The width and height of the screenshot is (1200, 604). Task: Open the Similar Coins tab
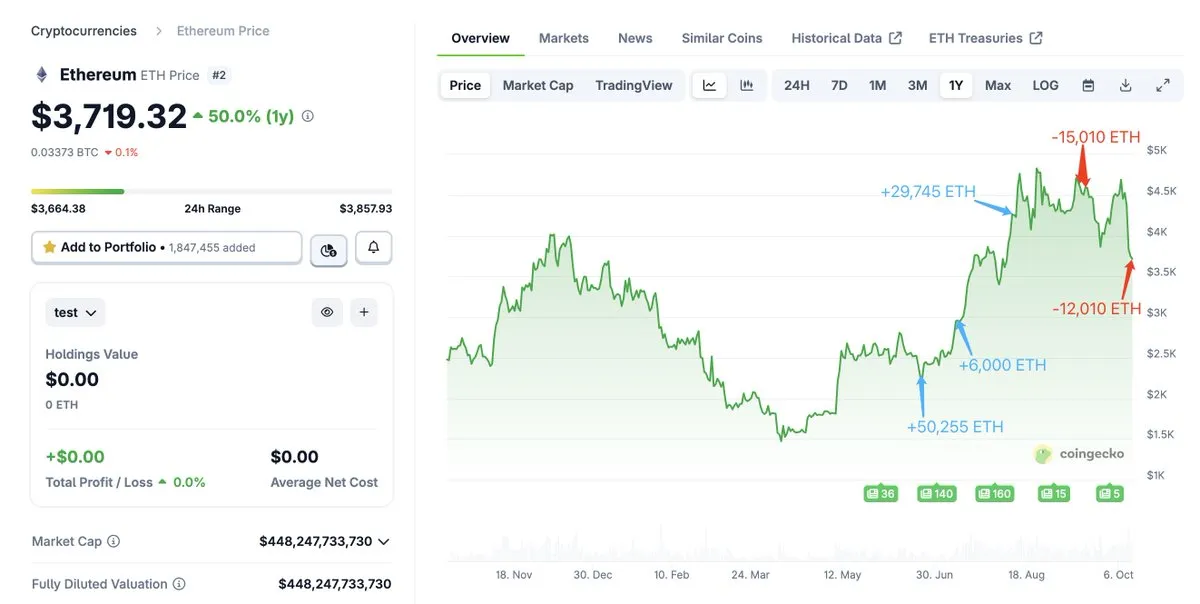click(721, 38)
